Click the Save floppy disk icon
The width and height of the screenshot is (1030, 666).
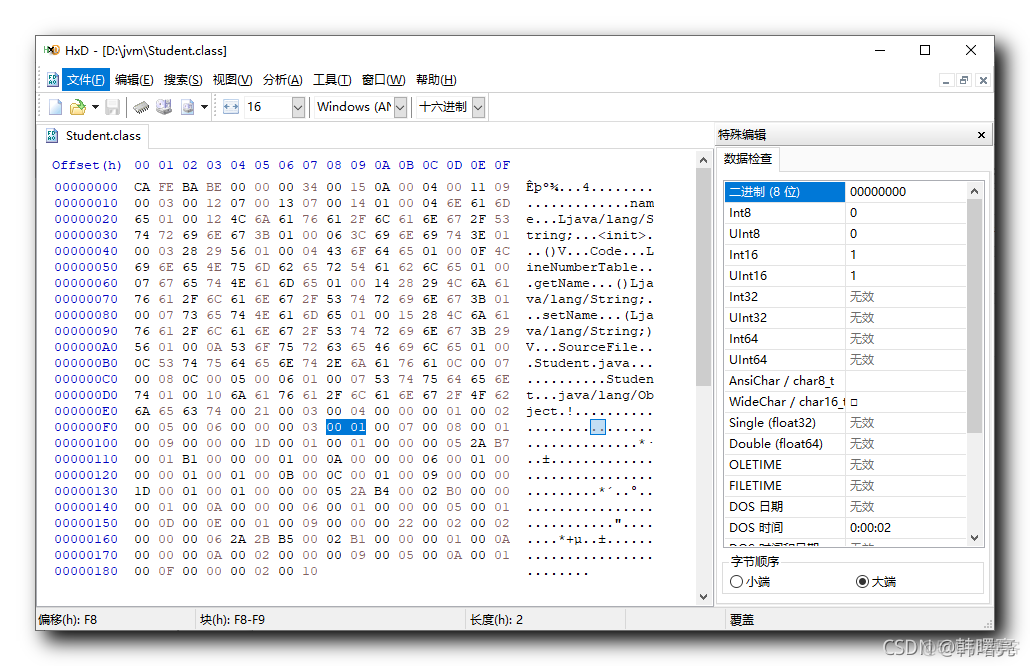pyautogui.click(x=113, y=107)
